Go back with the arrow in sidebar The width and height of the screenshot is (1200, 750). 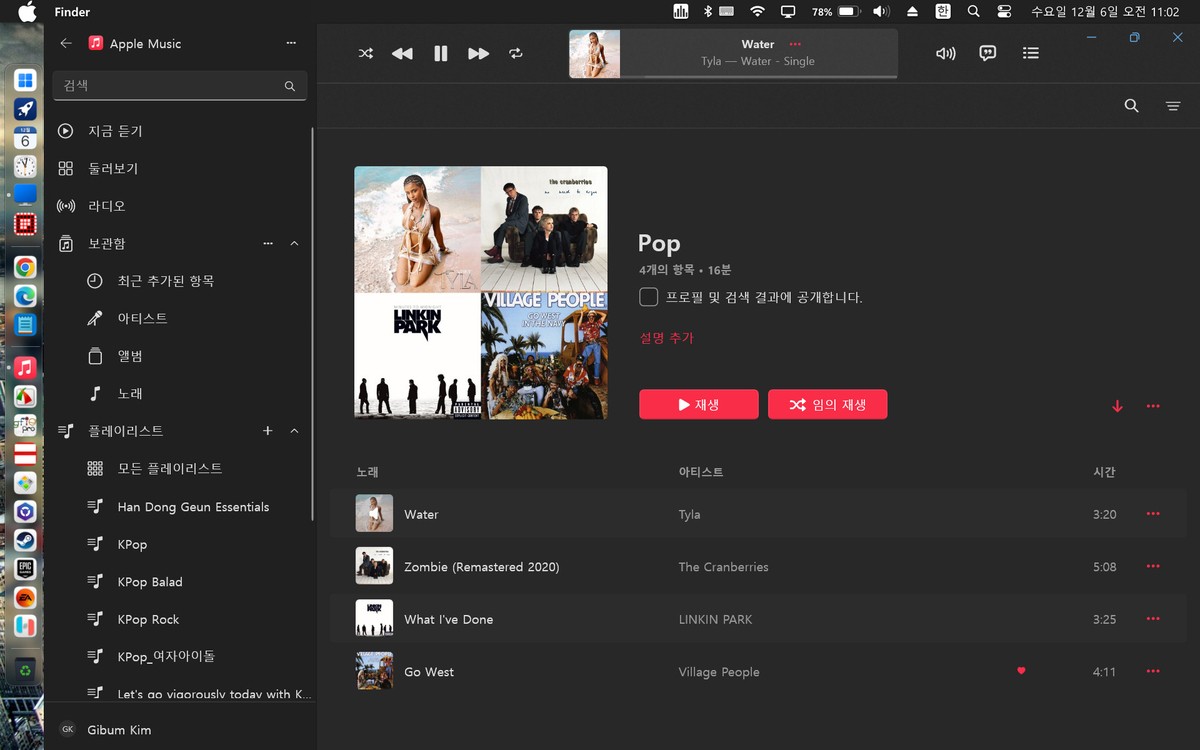click(66, 43)
